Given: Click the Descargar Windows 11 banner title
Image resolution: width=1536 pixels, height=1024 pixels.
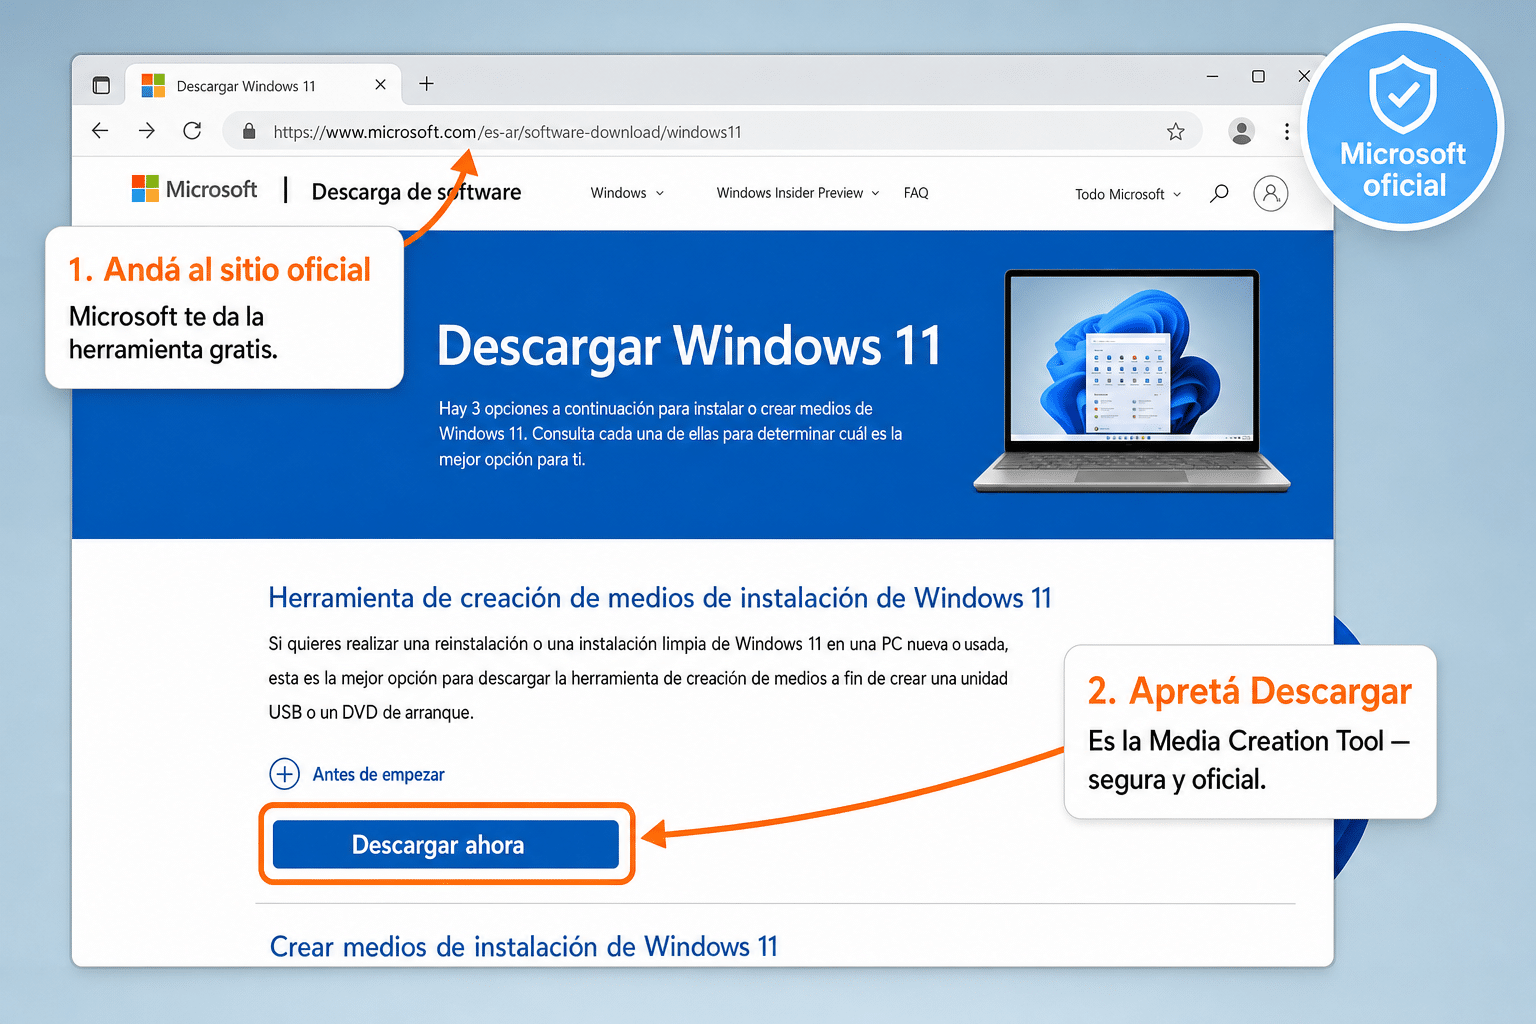Looking at the screenshot, I should click(x=689, y=346).
